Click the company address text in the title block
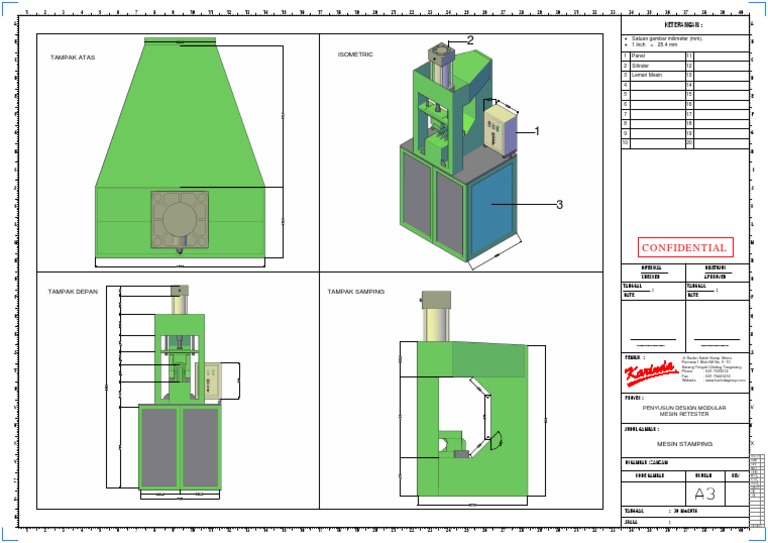This screenshot has width=768, height=543. point(714,369)
